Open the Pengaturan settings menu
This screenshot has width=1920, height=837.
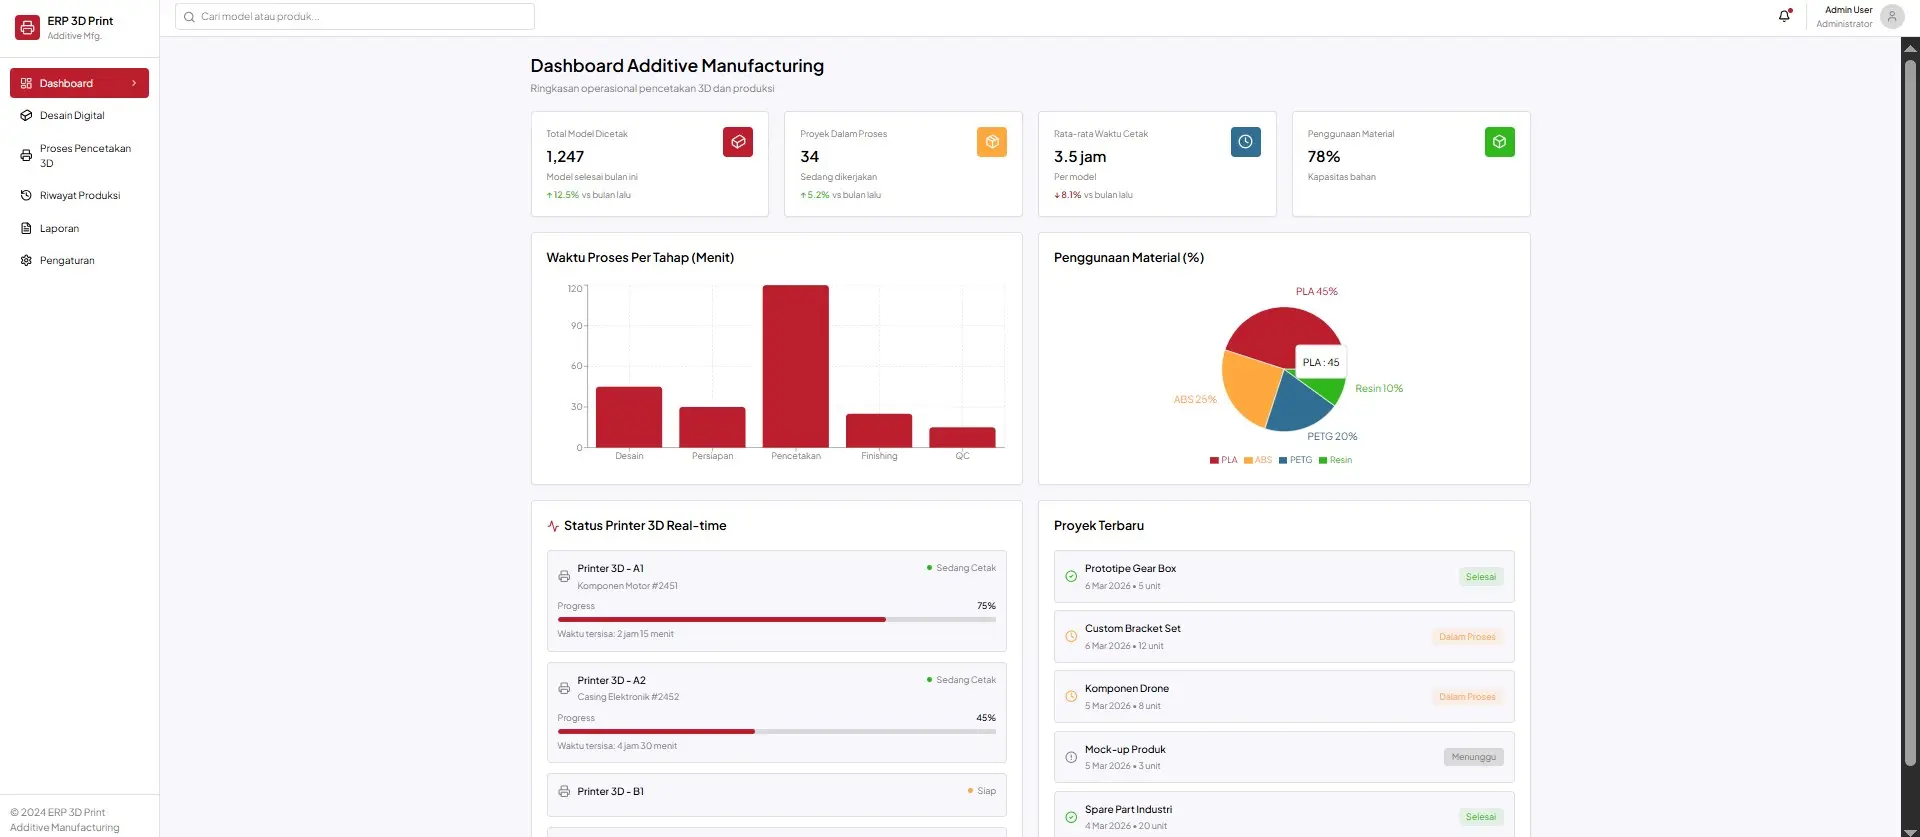tap(67, 261)
